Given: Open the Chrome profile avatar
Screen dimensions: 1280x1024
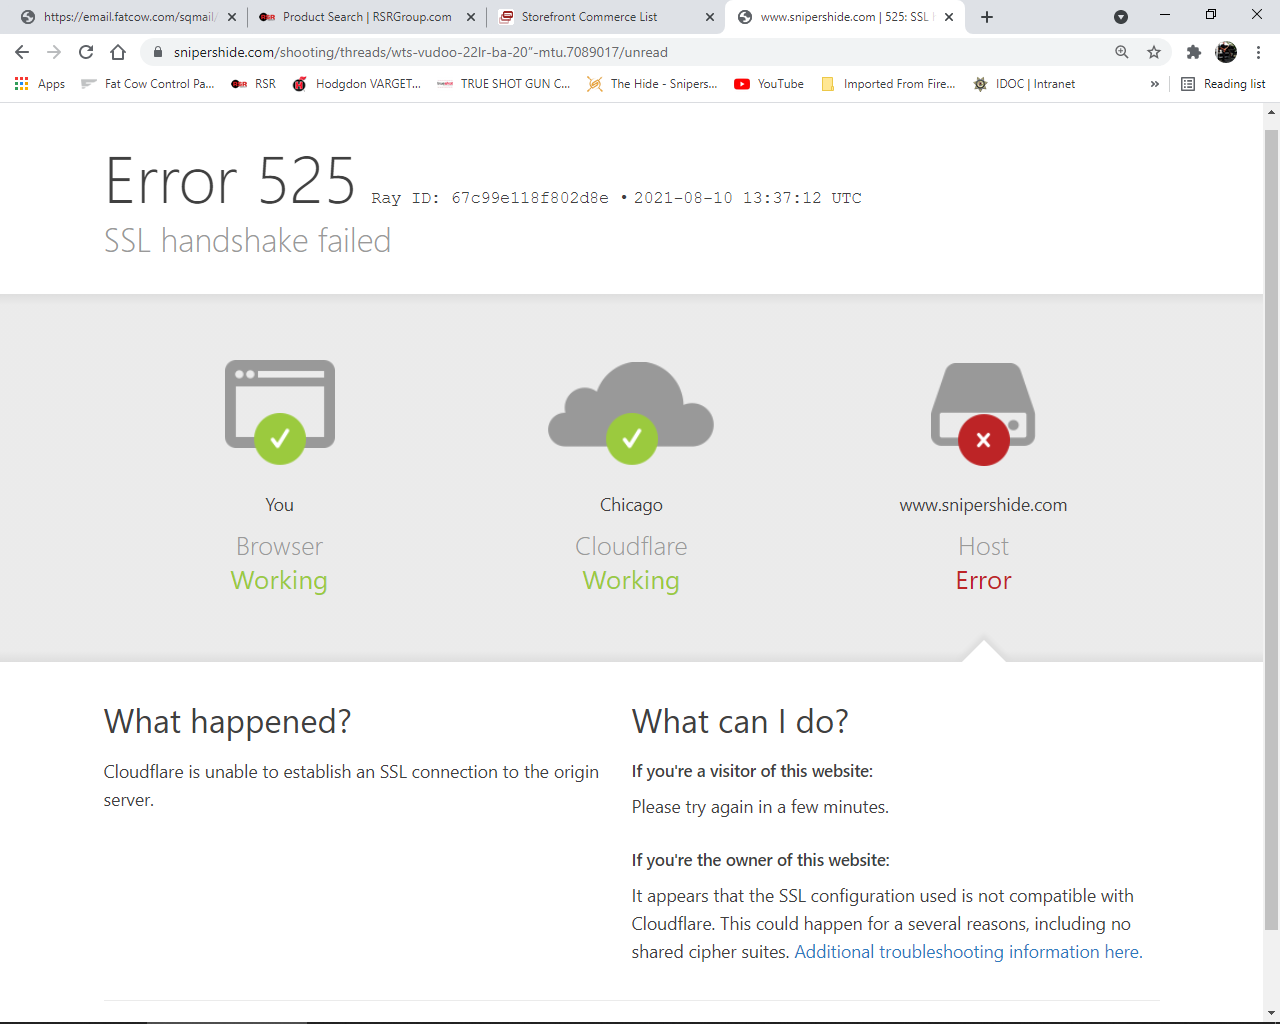Looking at the screenshot, I should coord(1226,52).
